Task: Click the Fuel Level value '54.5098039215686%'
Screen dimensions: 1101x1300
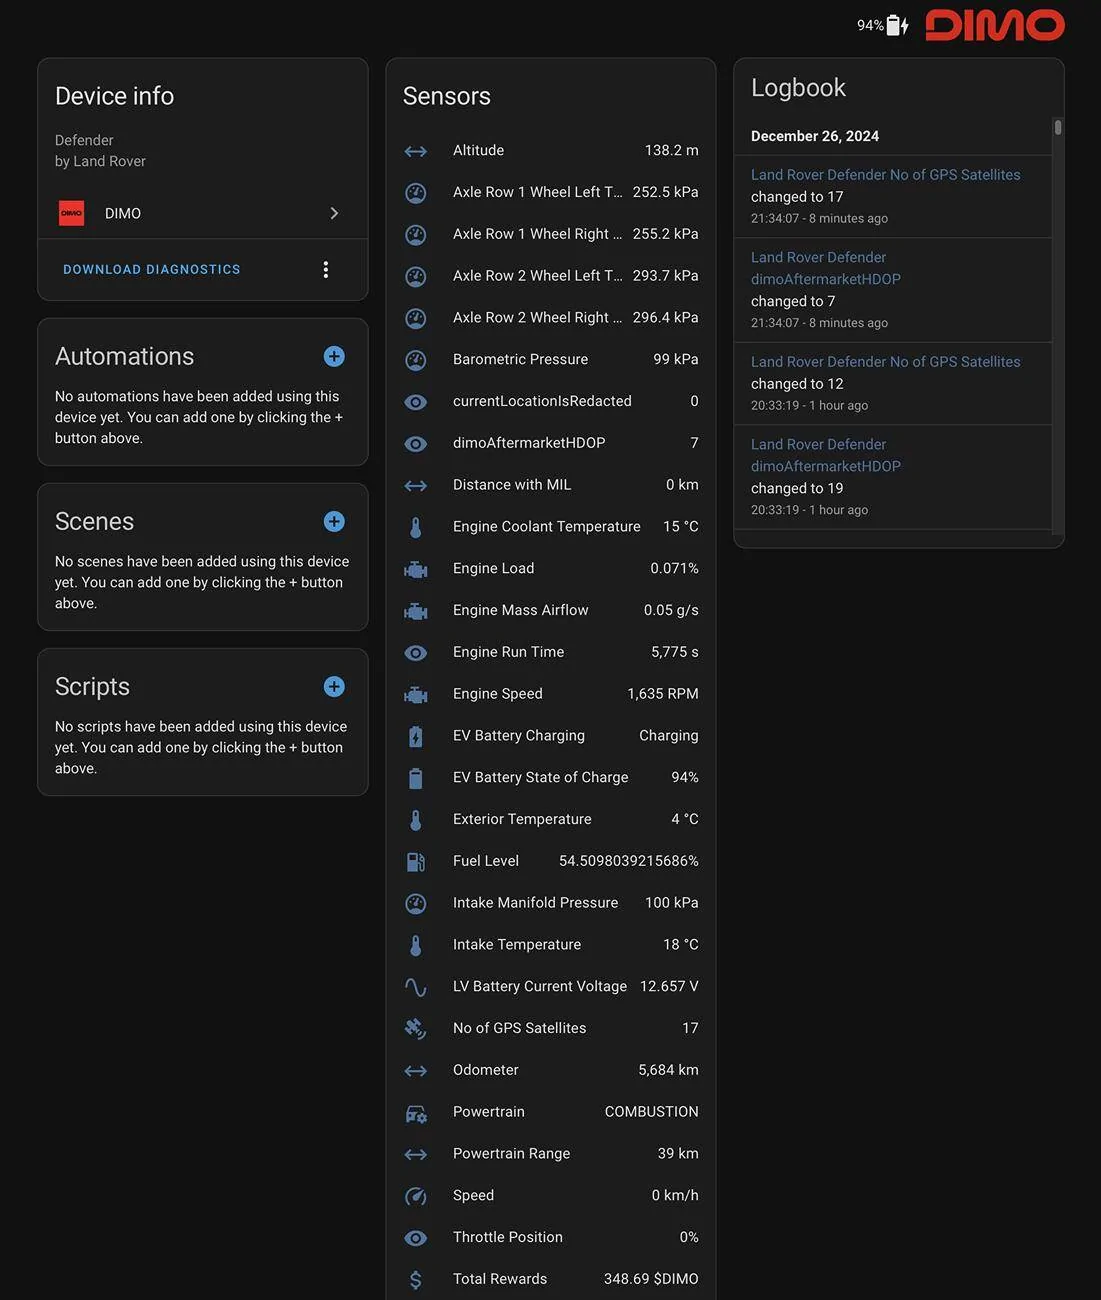Action: click(x=629, y=861)
